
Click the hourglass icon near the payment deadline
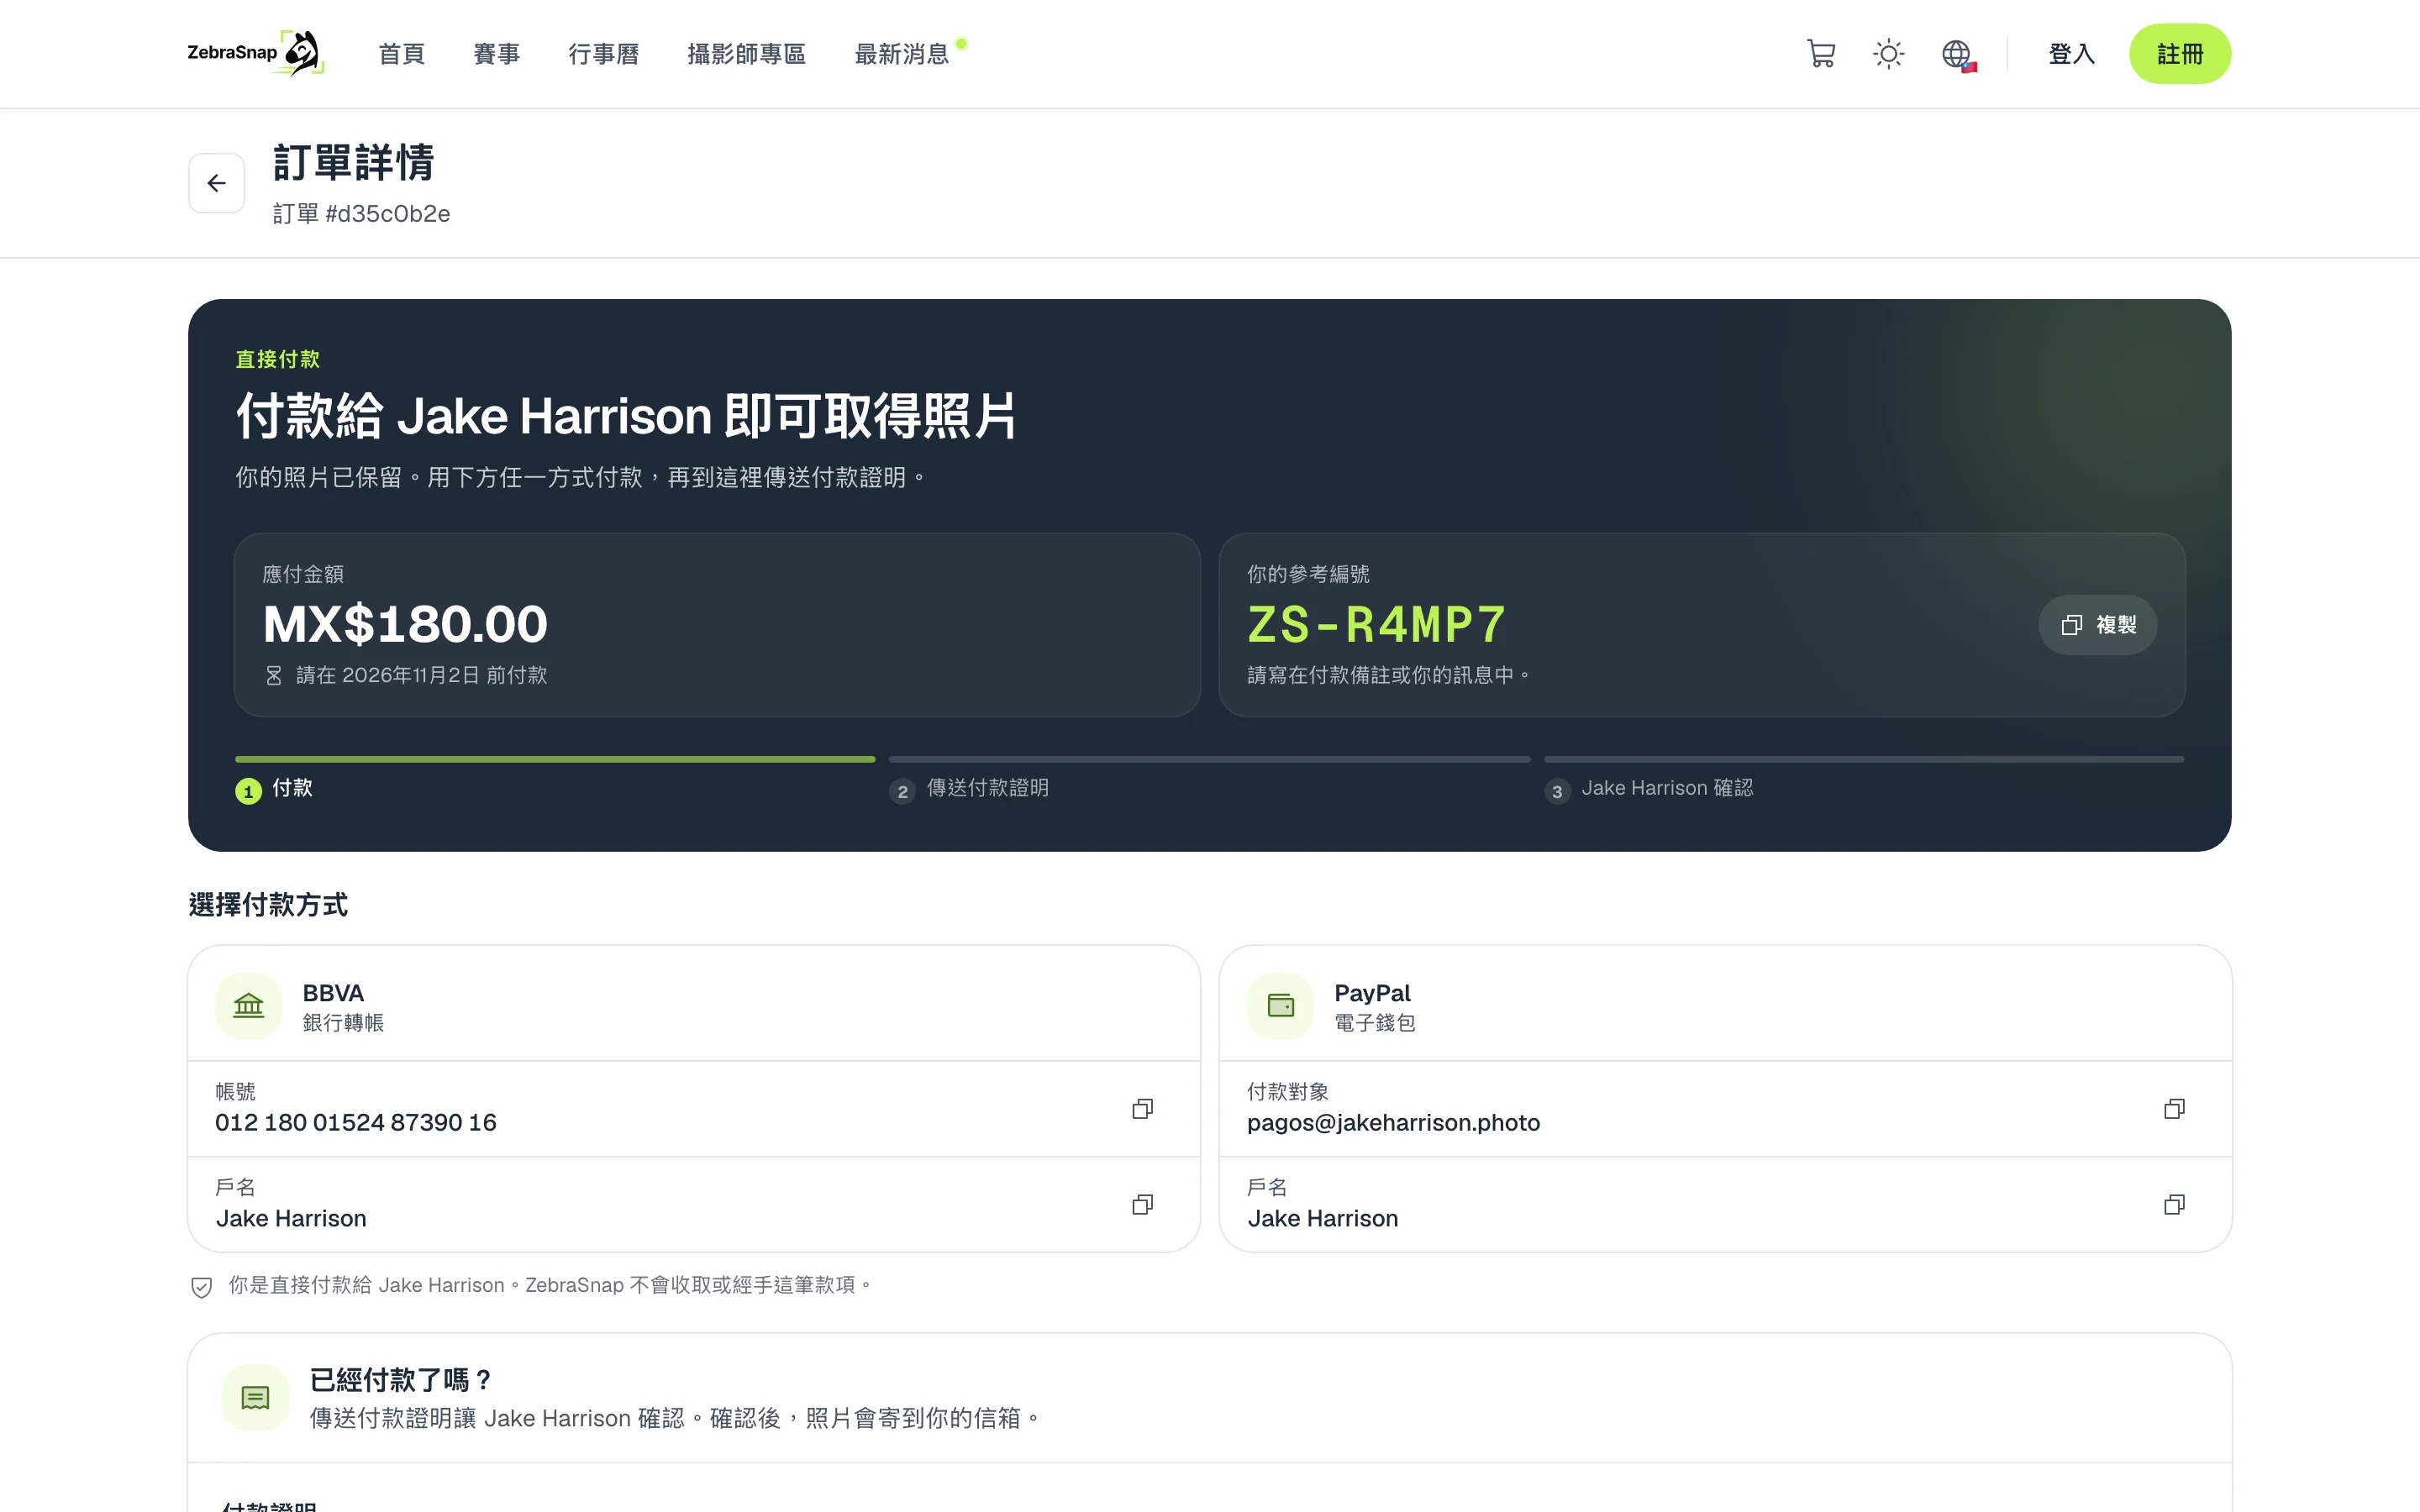pyautogui.click(x=274, y=676)
